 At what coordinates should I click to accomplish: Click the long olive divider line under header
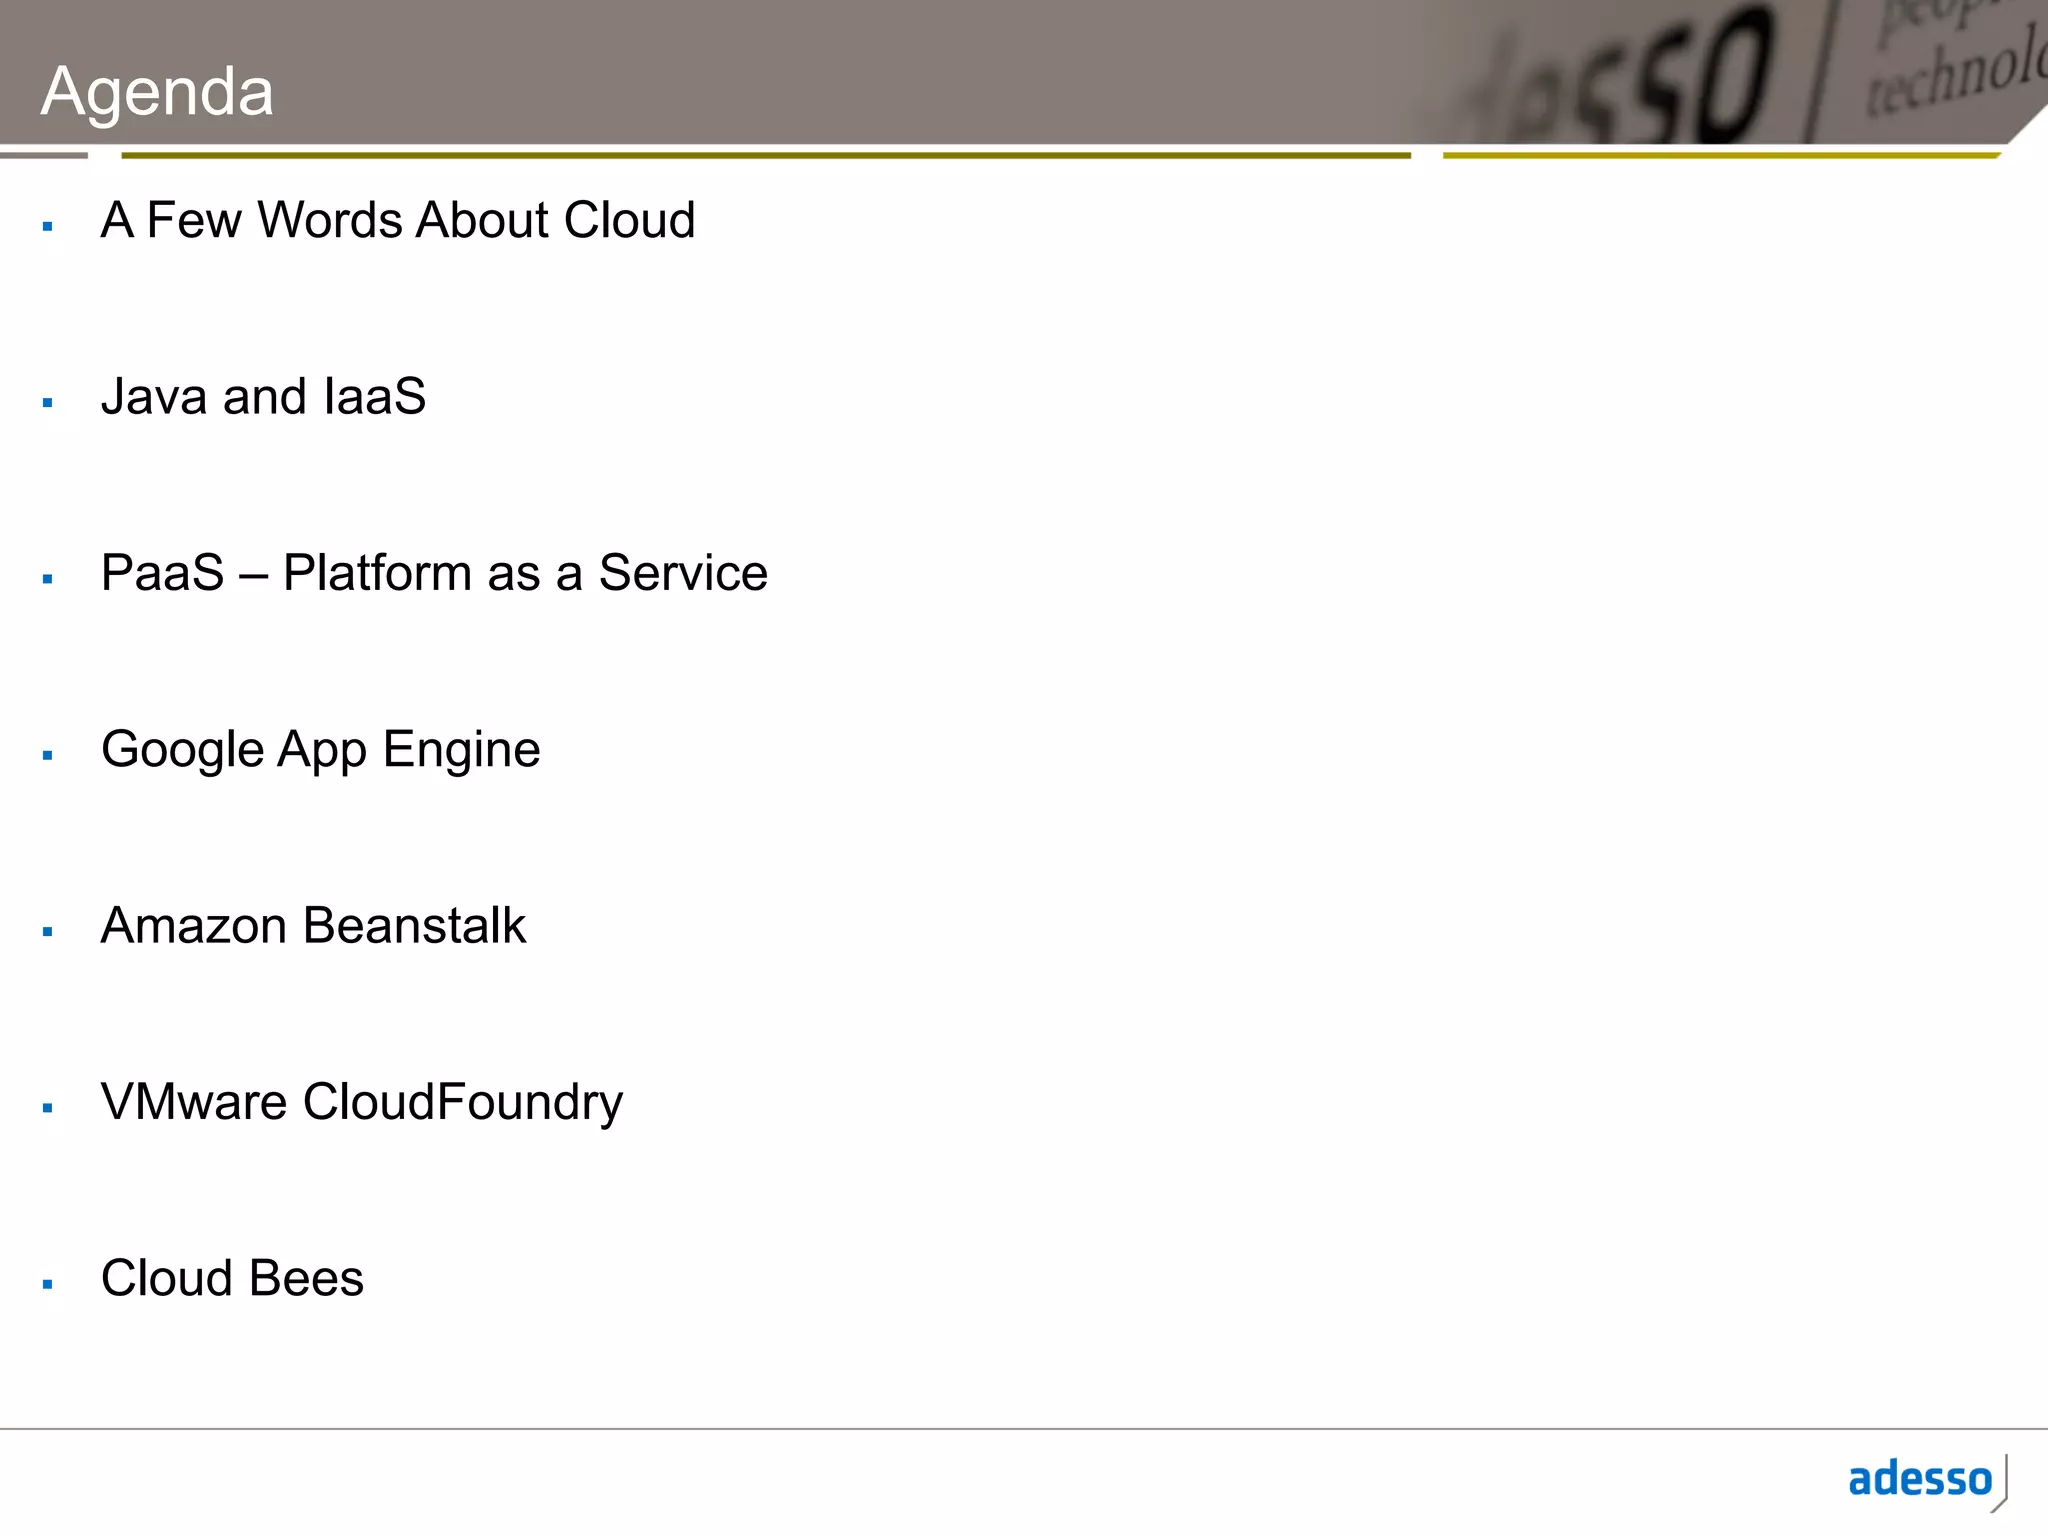tap(765, 156)
